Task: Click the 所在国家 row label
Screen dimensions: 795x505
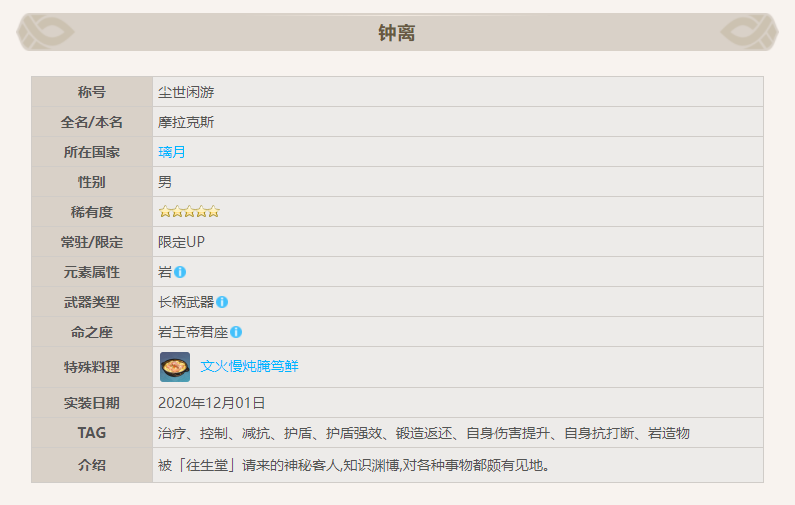Action: 92,152
